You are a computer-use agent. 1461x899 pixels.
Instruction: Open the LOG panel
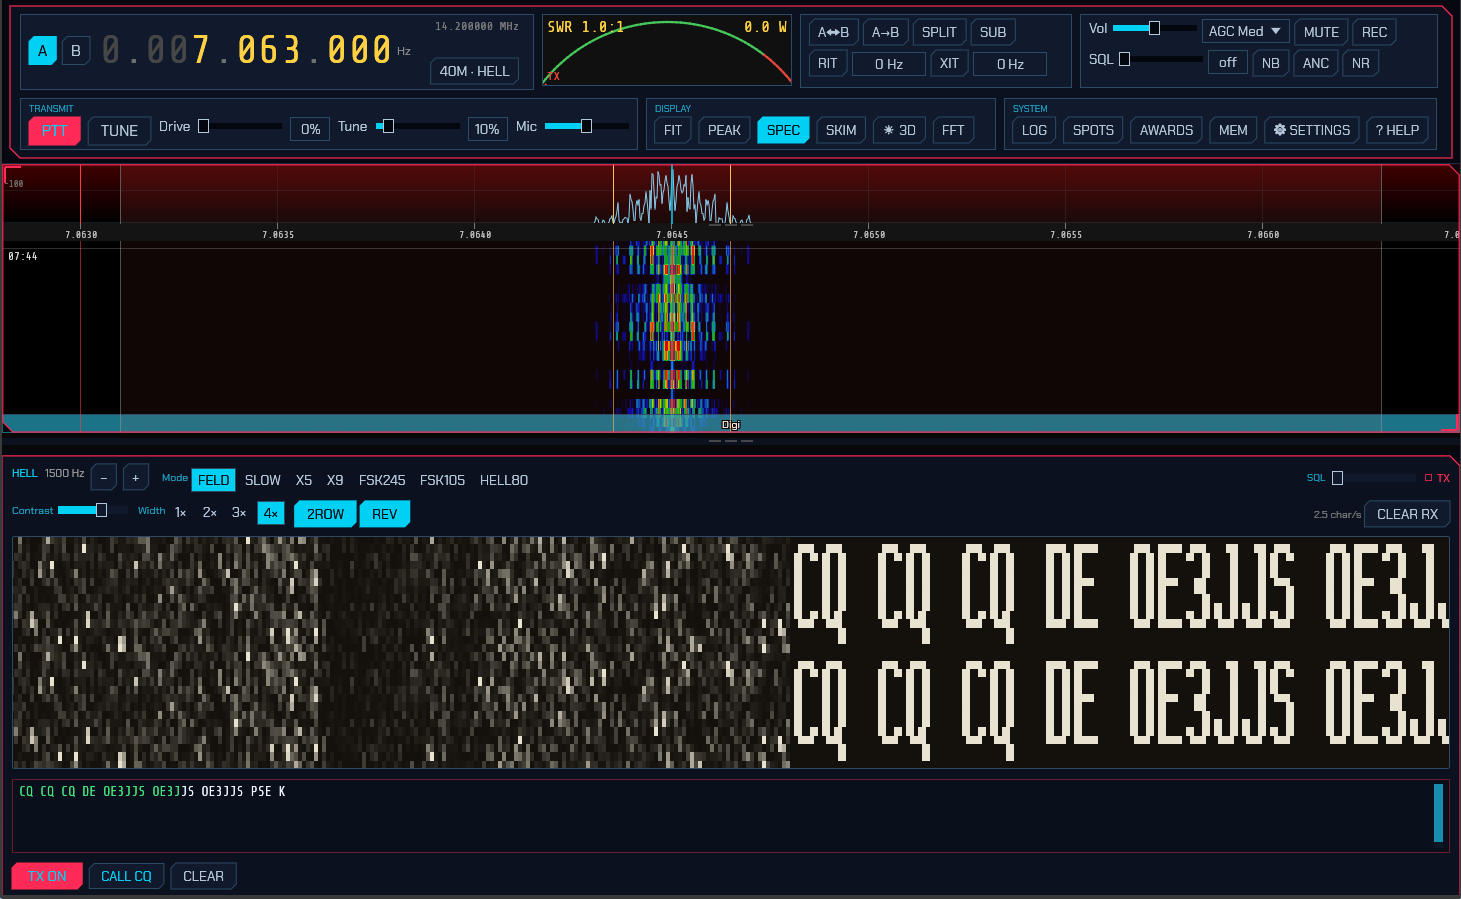1034,130
